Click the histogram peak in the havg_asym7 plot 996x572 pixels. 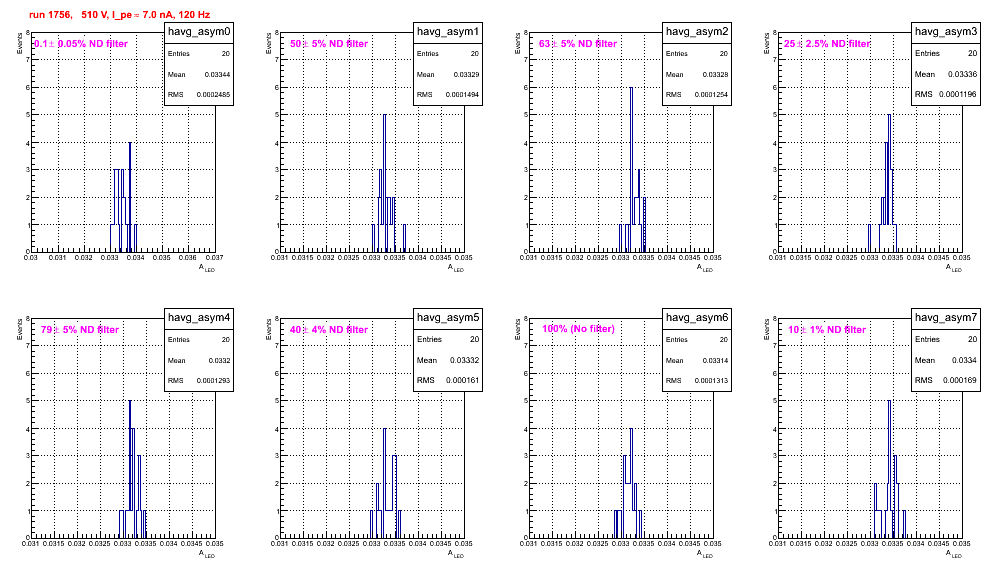click(889, 401)
